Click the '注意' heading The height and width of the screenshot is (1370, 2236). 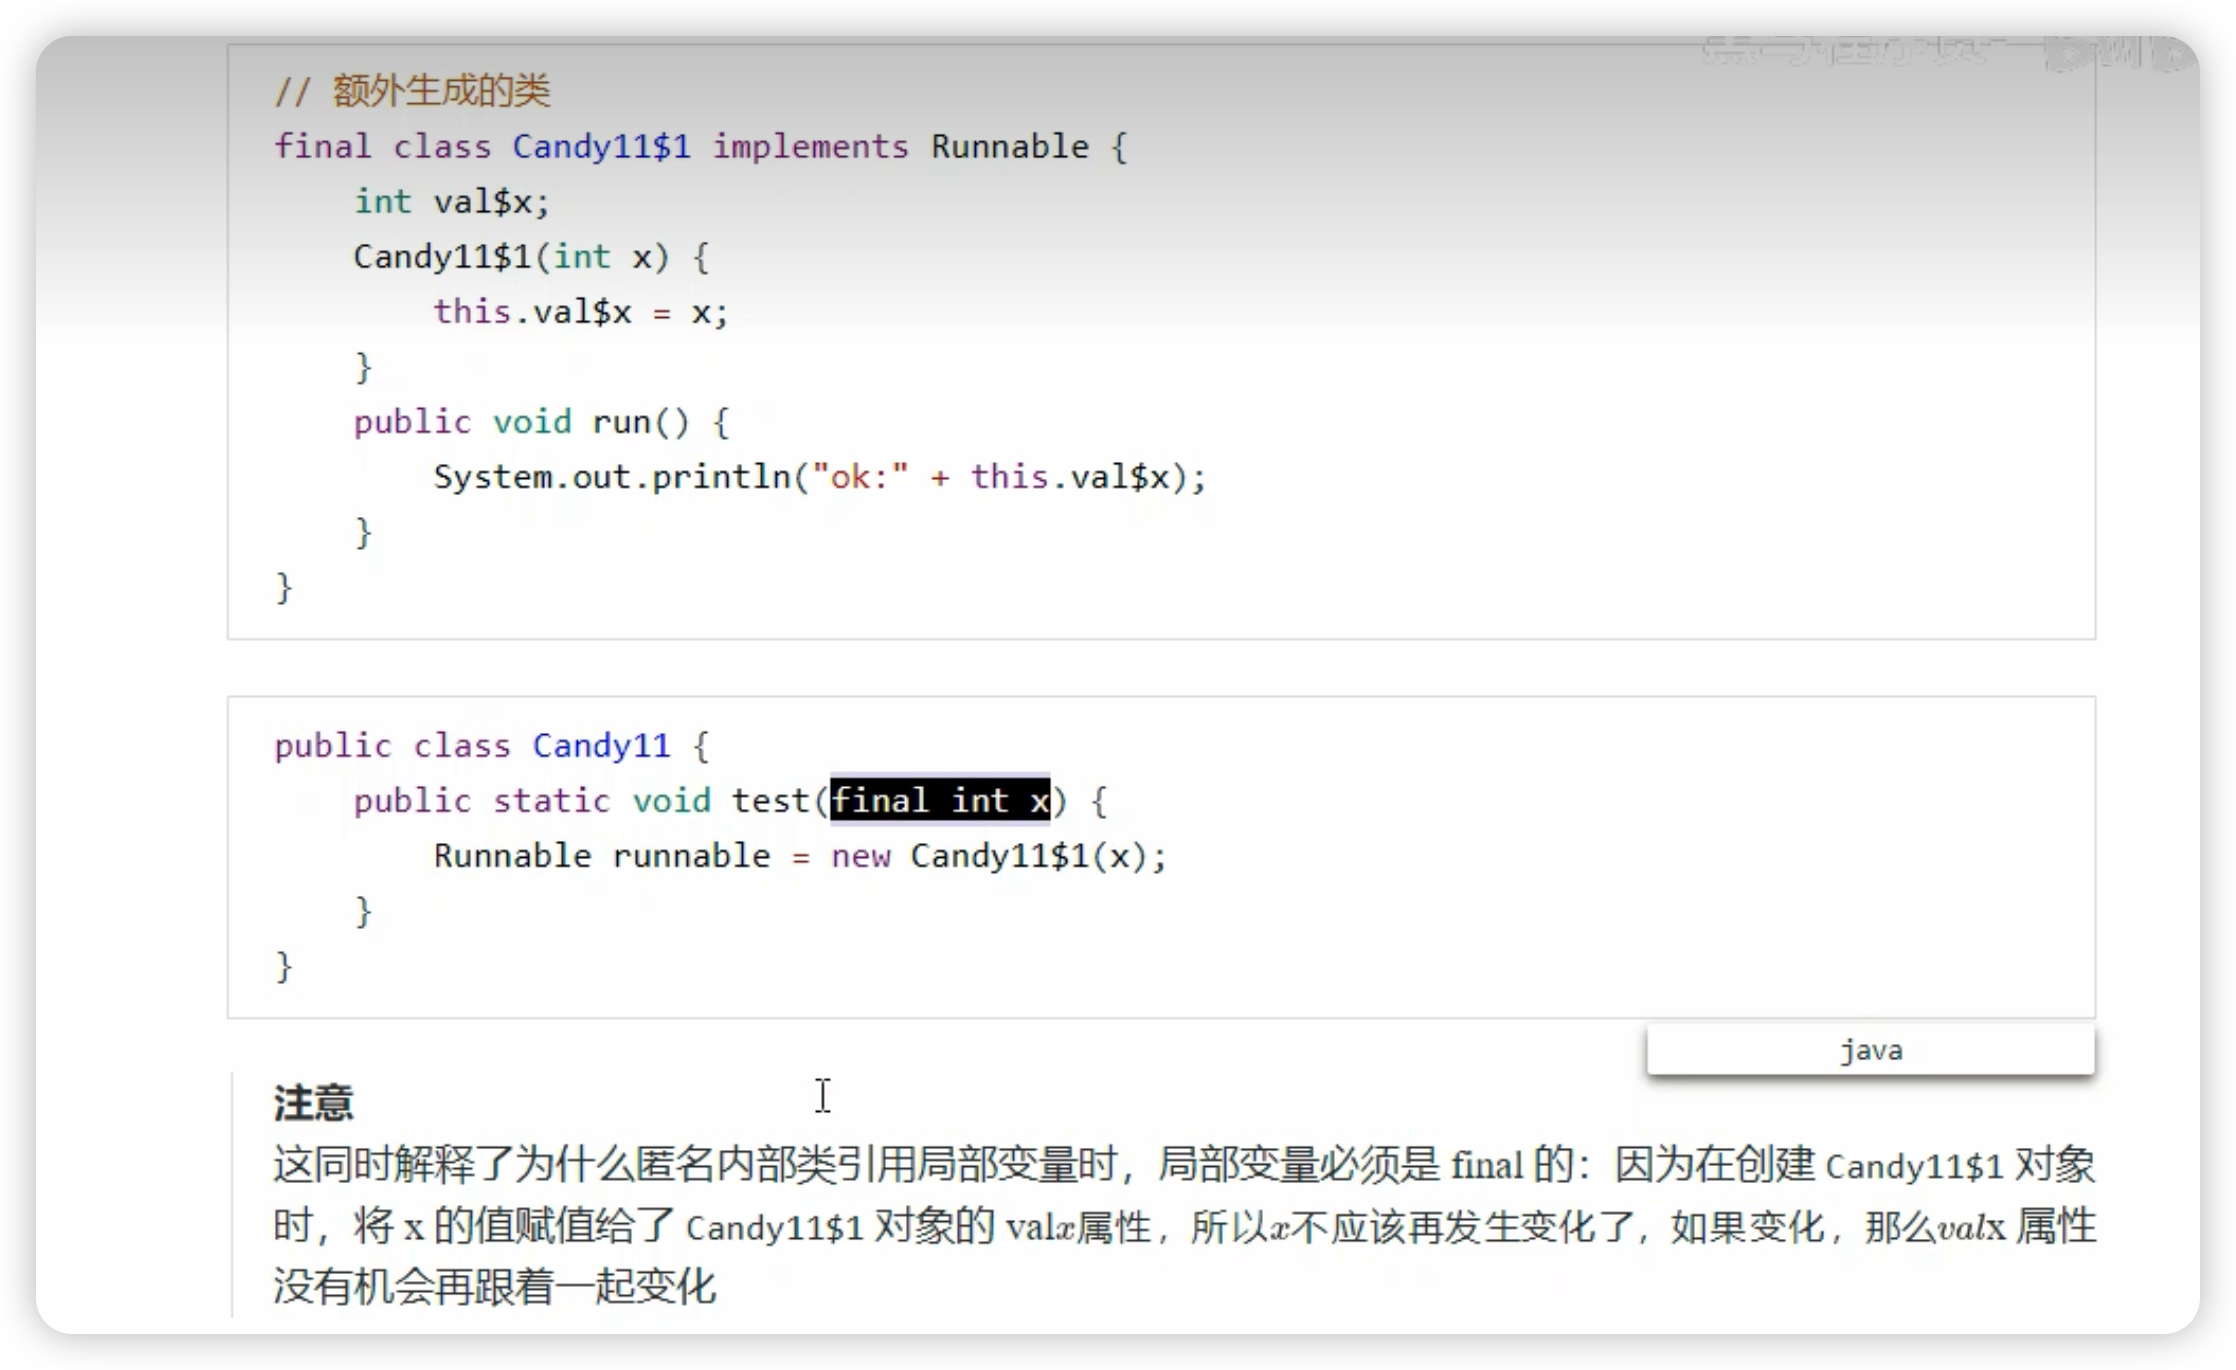pos(313,1103)
